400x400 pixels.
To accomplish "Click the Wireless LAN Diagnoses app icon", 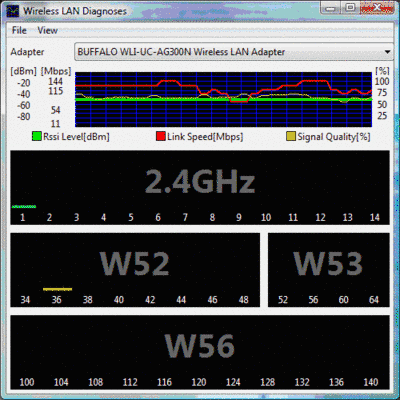I will [x=12, y=11].
